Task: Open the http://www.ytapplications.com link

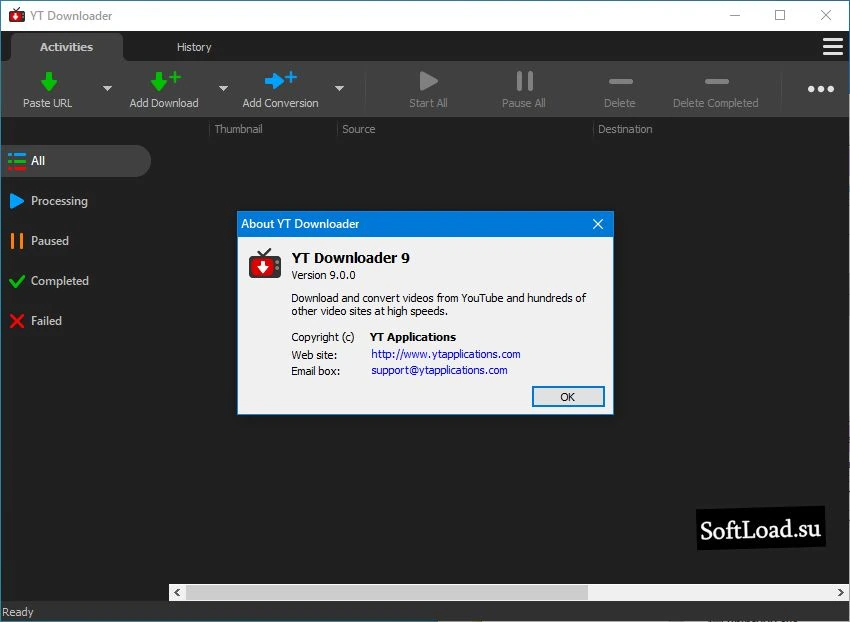Action: click(x=446, y=354)
